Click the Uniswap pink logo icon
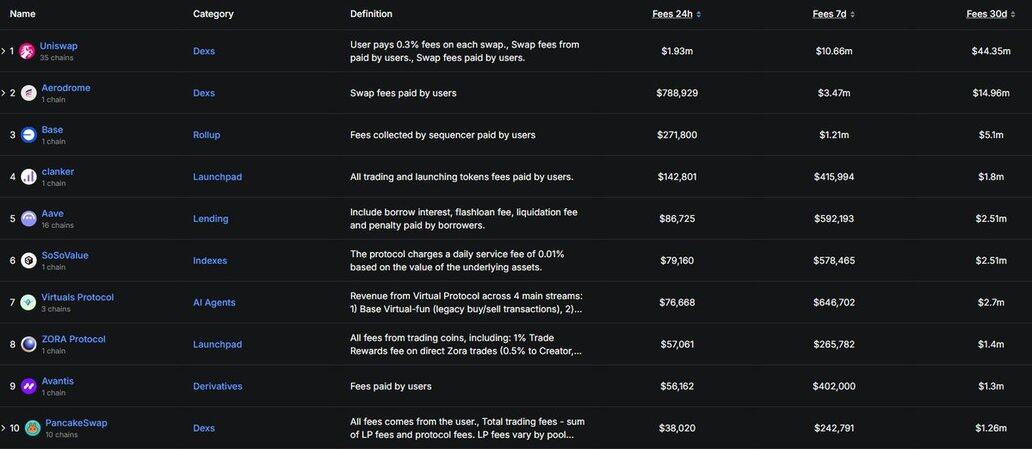The width and height of the screenshot is (1032, 449). (27, 51)
